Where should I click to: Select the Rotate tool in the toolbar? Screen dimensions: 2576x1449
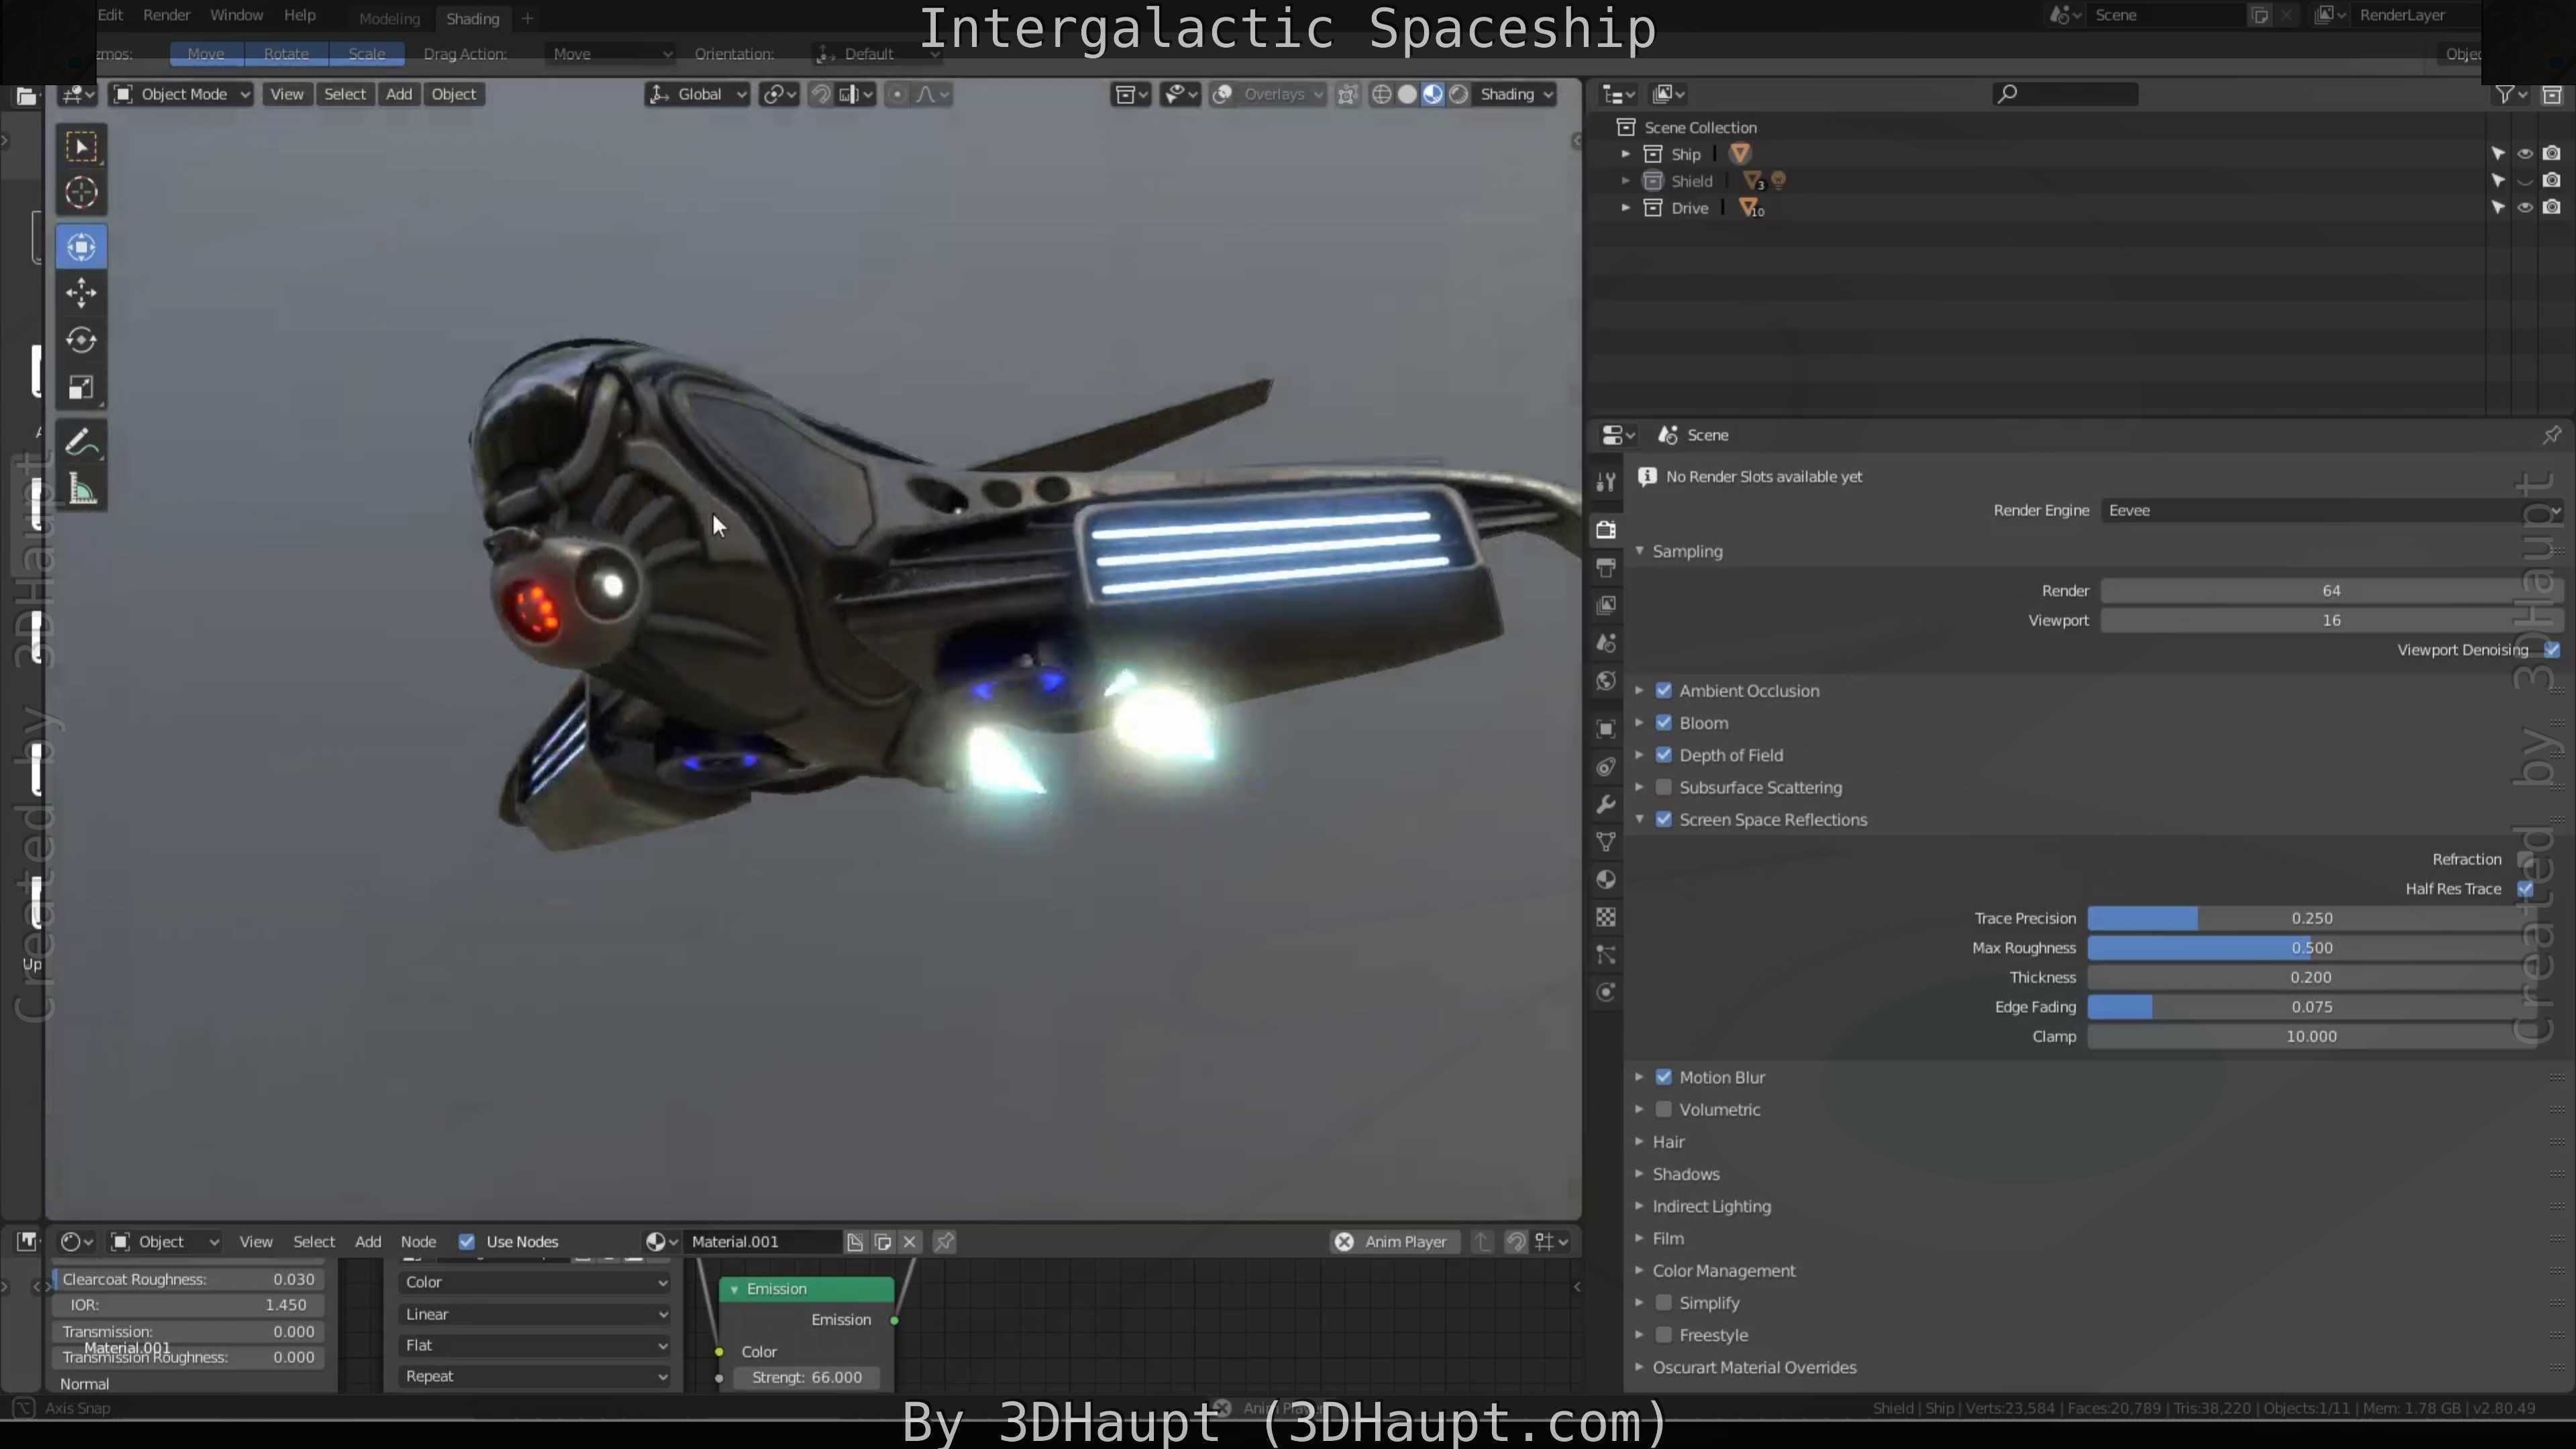(x=81, y=340)
